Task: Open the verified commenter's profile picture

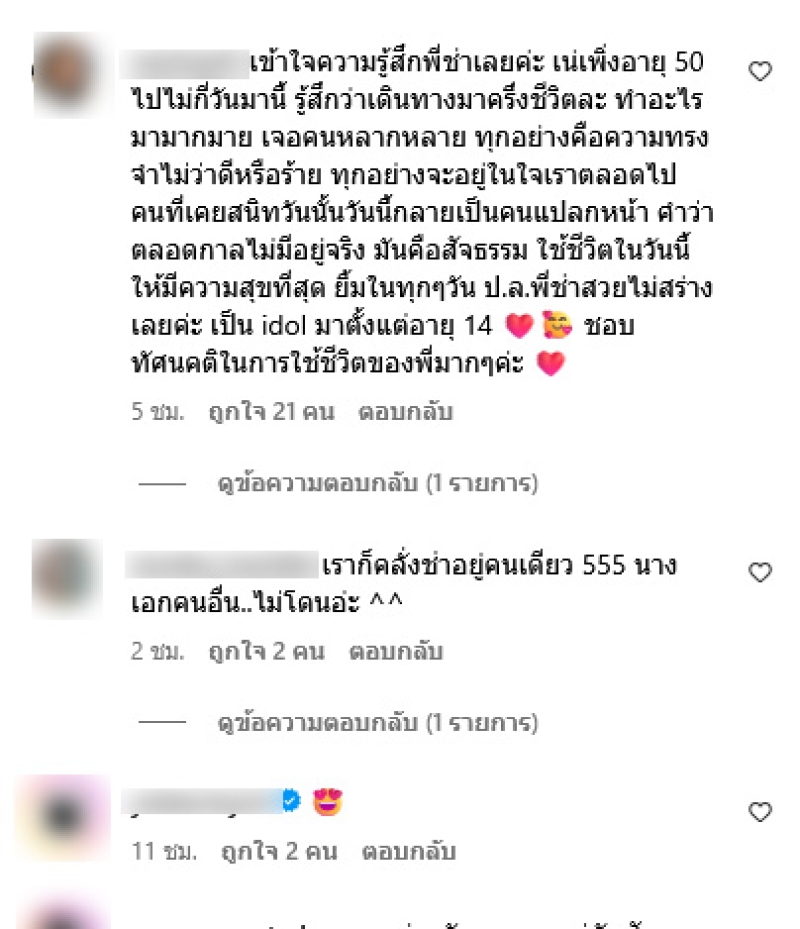Action: pyautogui.click(x=64, y=816)
